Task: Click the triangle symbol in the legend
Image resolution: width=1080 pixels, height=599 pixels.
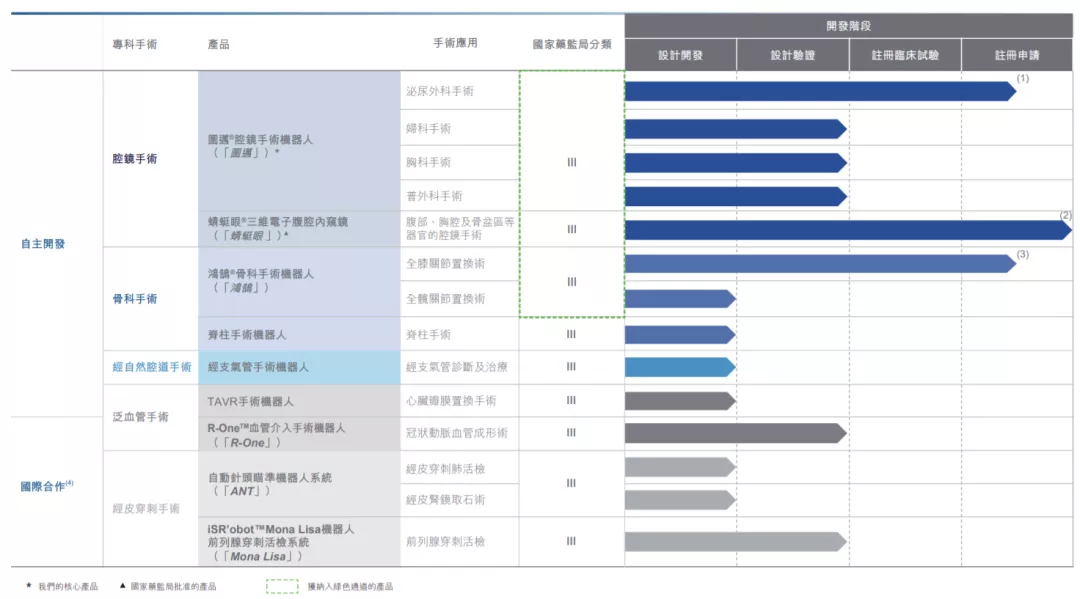Action: pyautogui.click(x=122, y=586)
